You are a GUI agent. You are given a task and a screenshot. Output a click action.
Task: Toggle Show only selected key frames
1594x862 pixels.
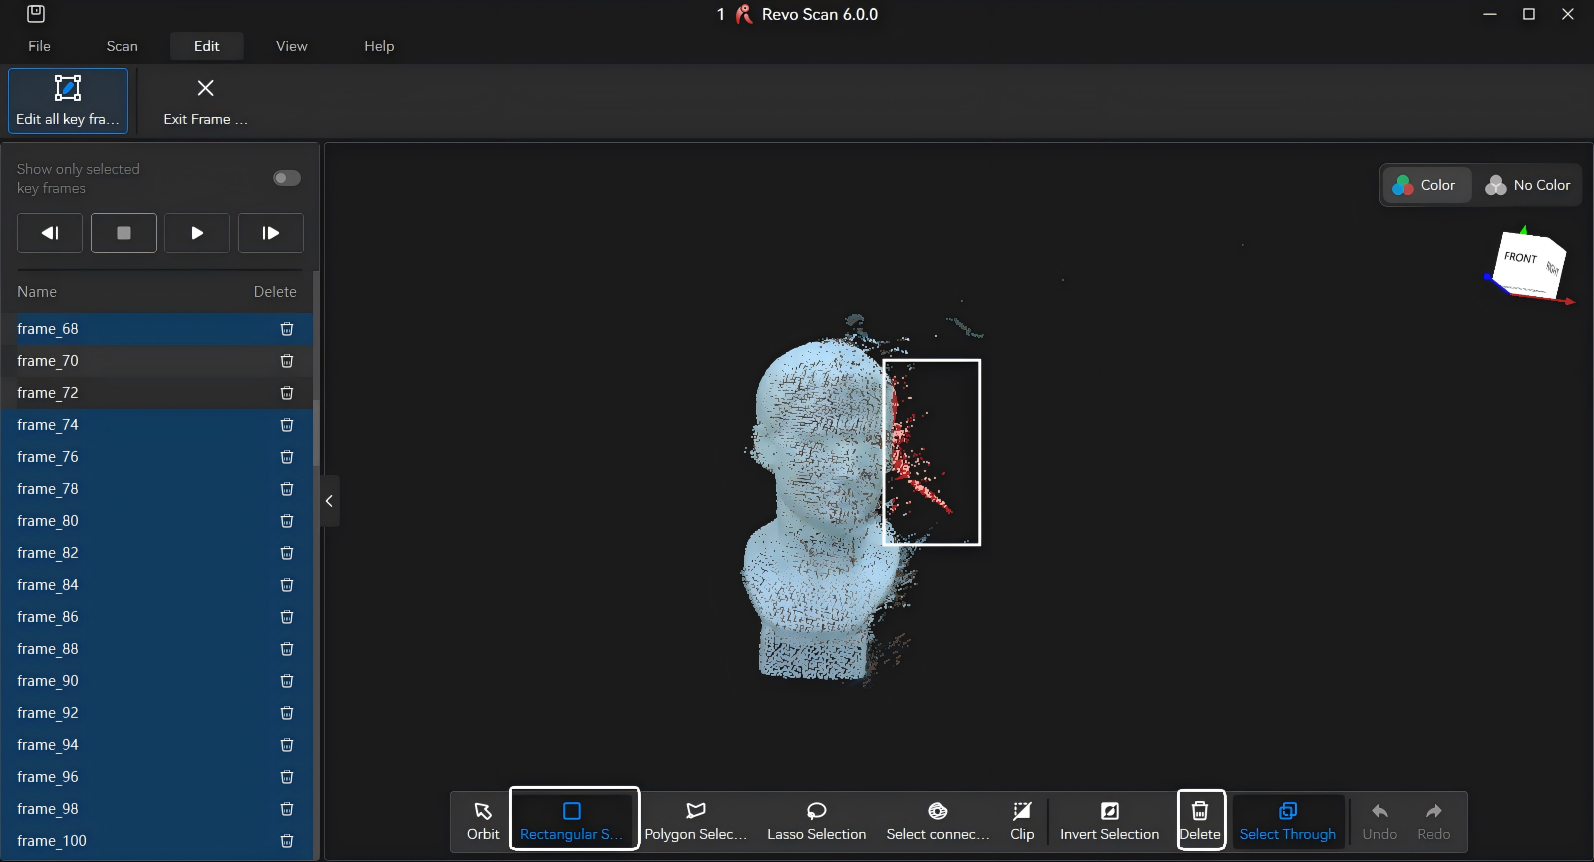pos(286,178)
